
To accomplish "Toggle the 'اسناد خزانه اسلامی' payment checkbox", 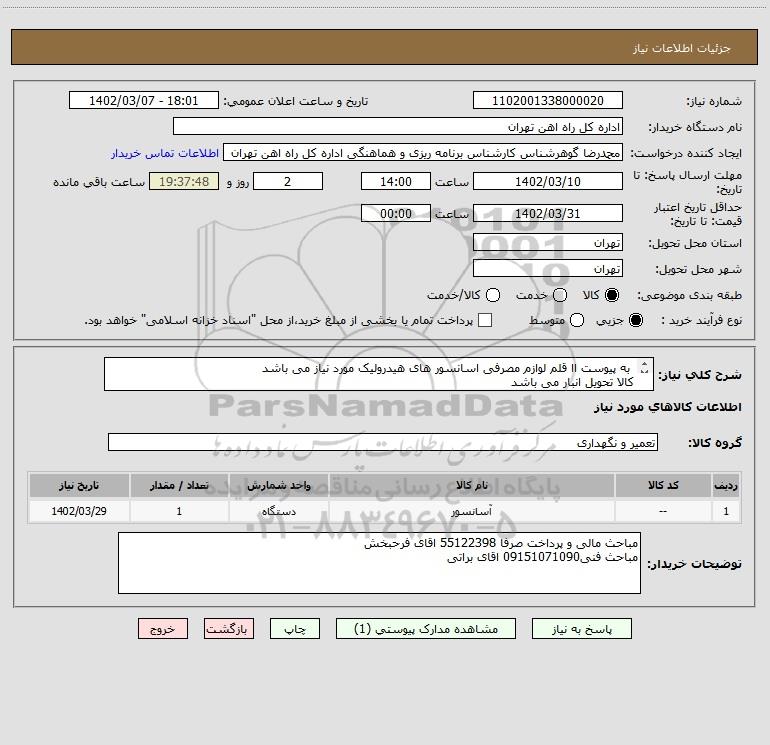I will [x=485, y=320].
